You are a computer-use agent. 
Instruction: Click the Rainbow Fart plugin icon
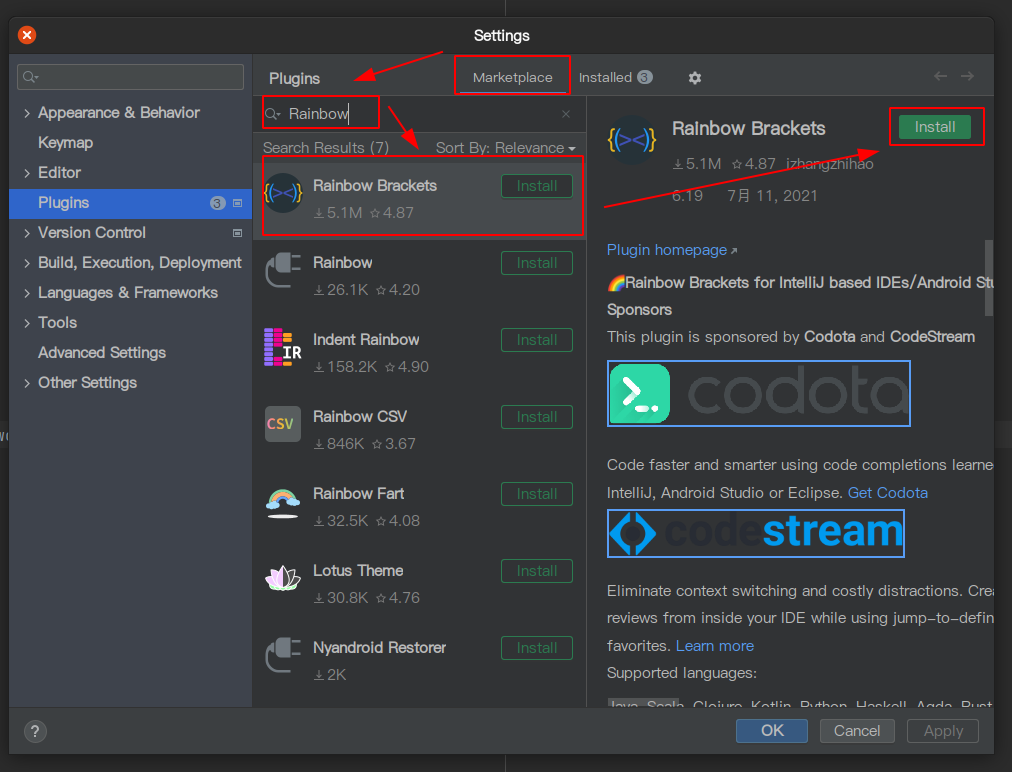pyautogui.click(x=283, y=503)
